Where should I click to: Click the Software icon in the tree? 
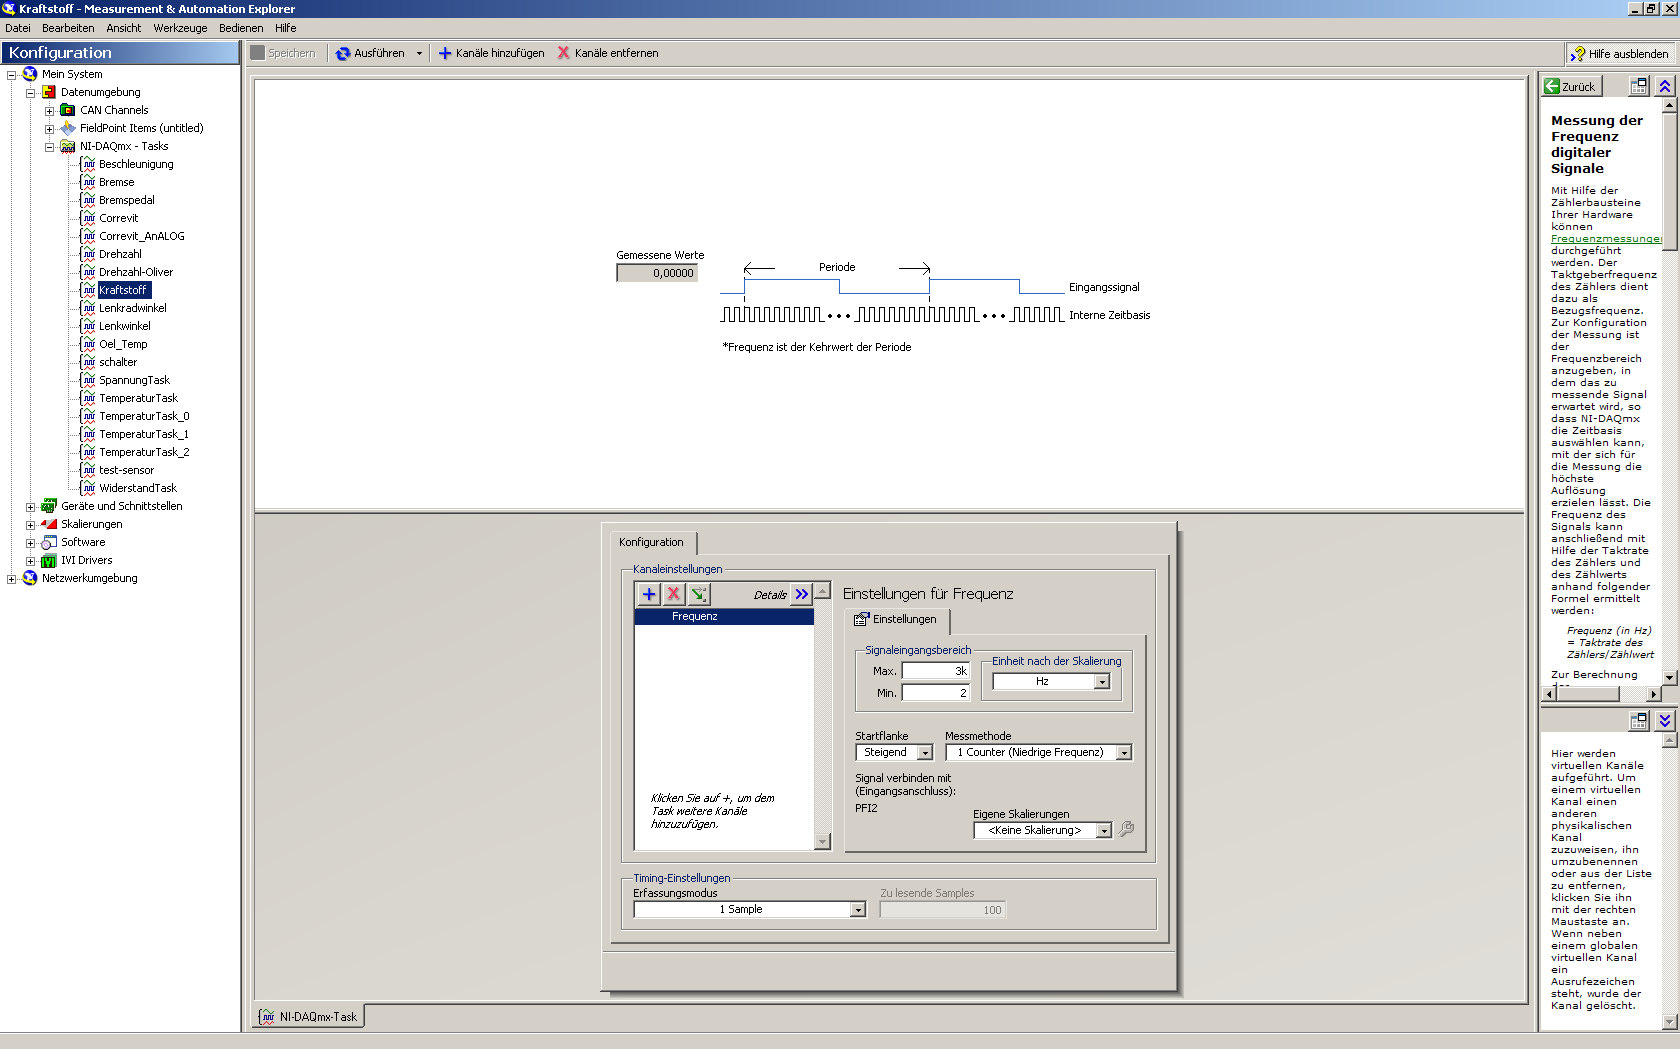point(49,542)
